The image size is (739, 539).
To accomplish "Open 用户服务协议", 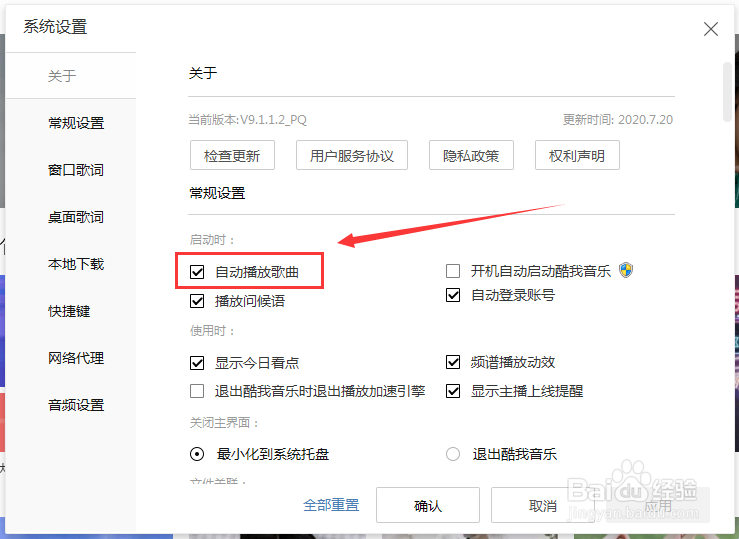I will click(x=352, y=155).
